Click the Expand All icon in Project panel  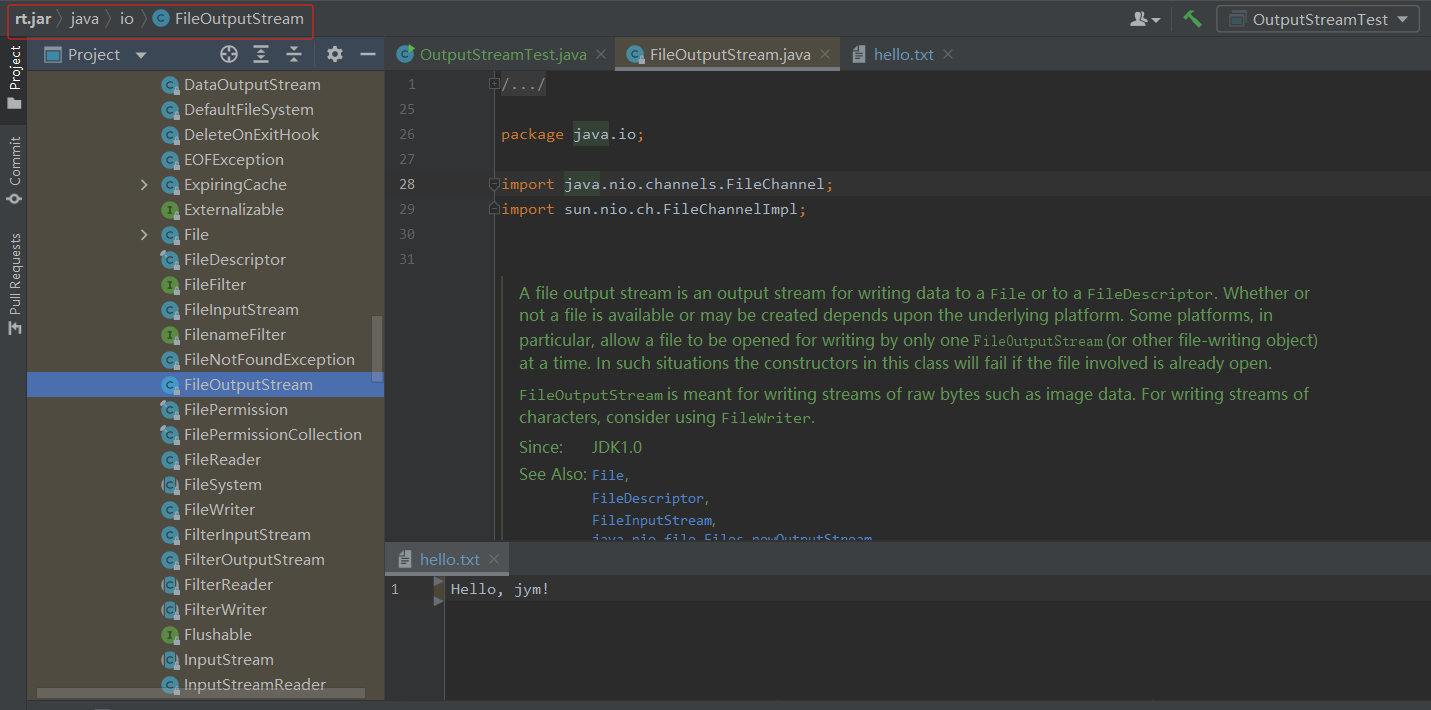pos(261,55)
